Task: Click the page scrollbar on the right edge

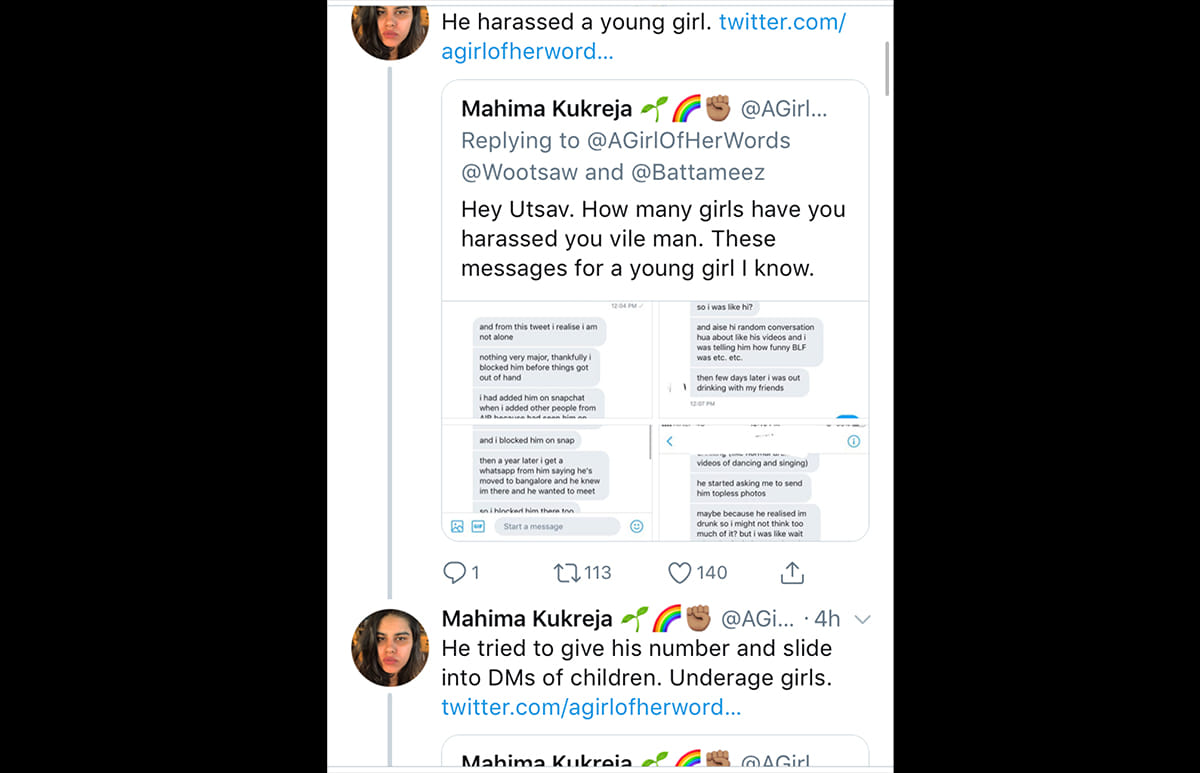Action: pos(886,70)
